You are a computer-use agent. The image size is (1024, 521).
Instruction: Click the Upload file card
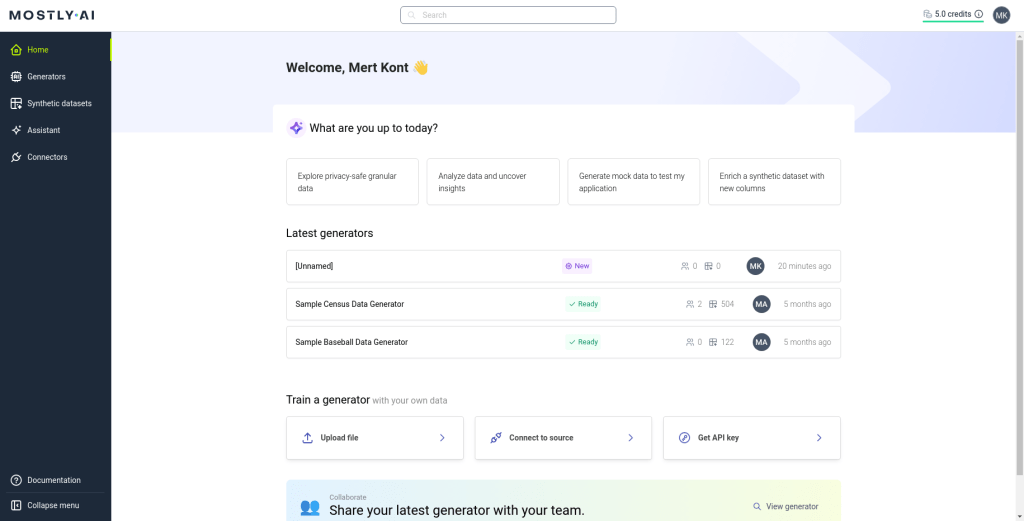click(375, 437)
